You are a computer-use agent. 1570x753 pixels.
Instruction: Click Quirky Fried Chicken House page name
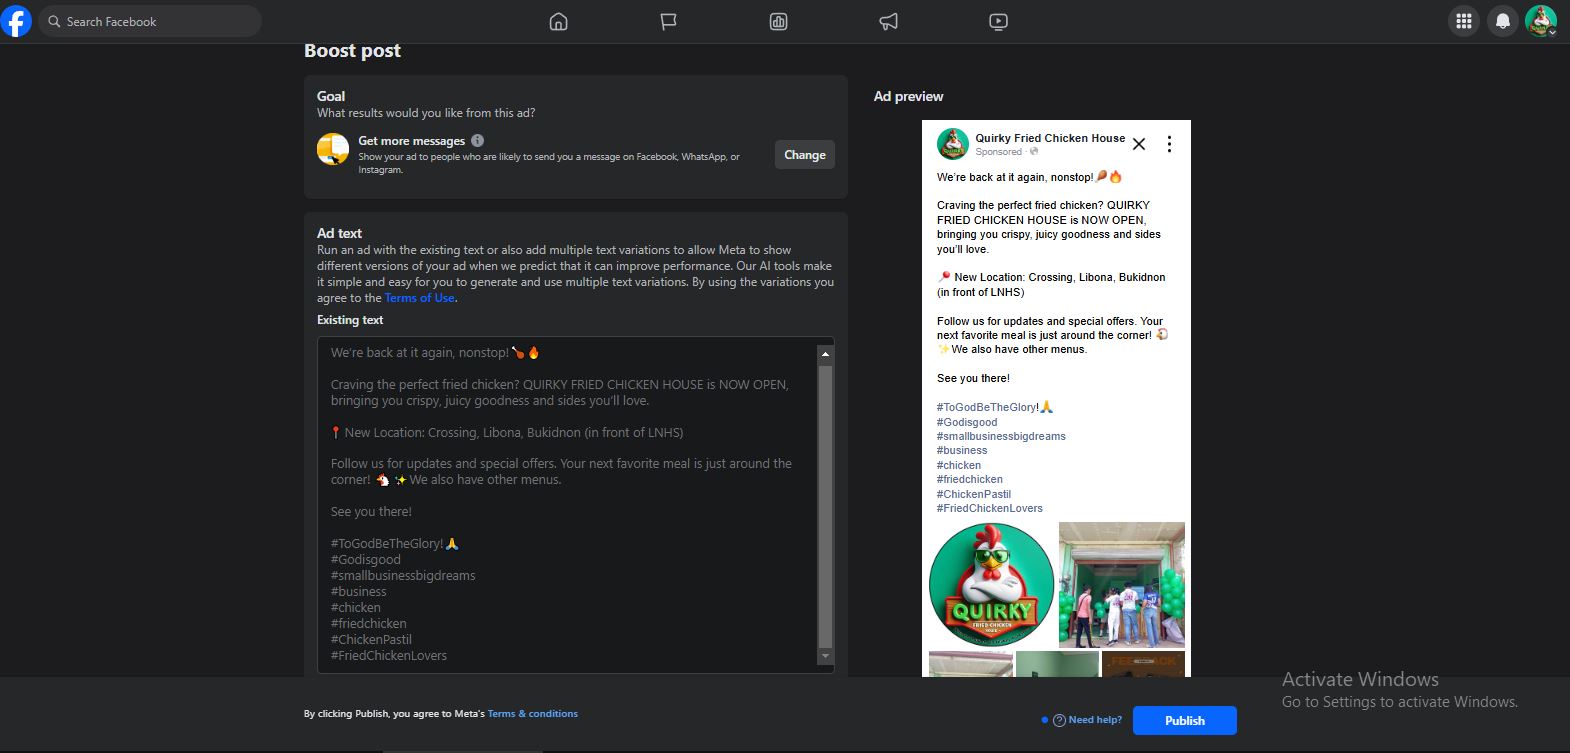[x=1050, y=138]
